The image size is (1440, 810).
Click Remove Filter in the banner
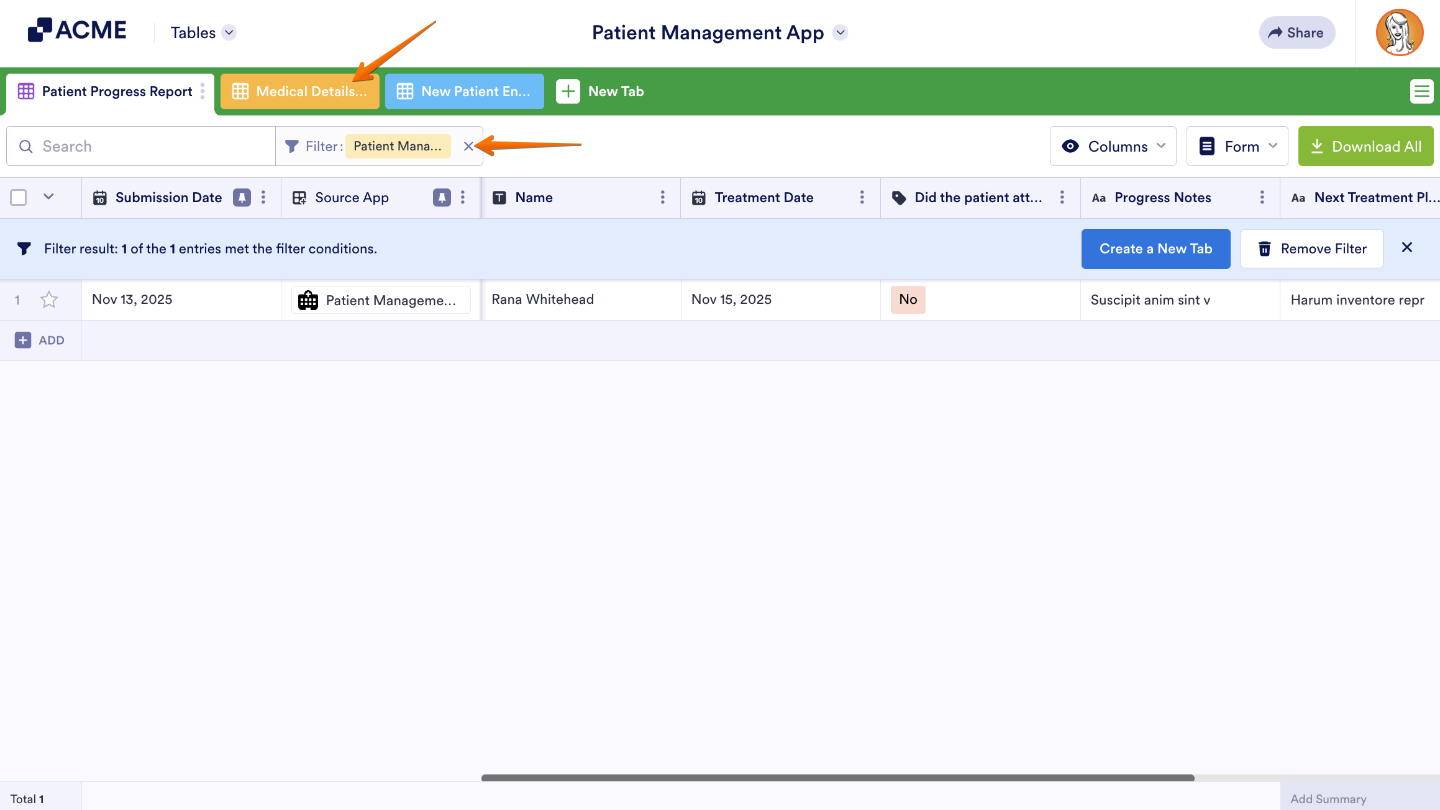click(1312, 248)
